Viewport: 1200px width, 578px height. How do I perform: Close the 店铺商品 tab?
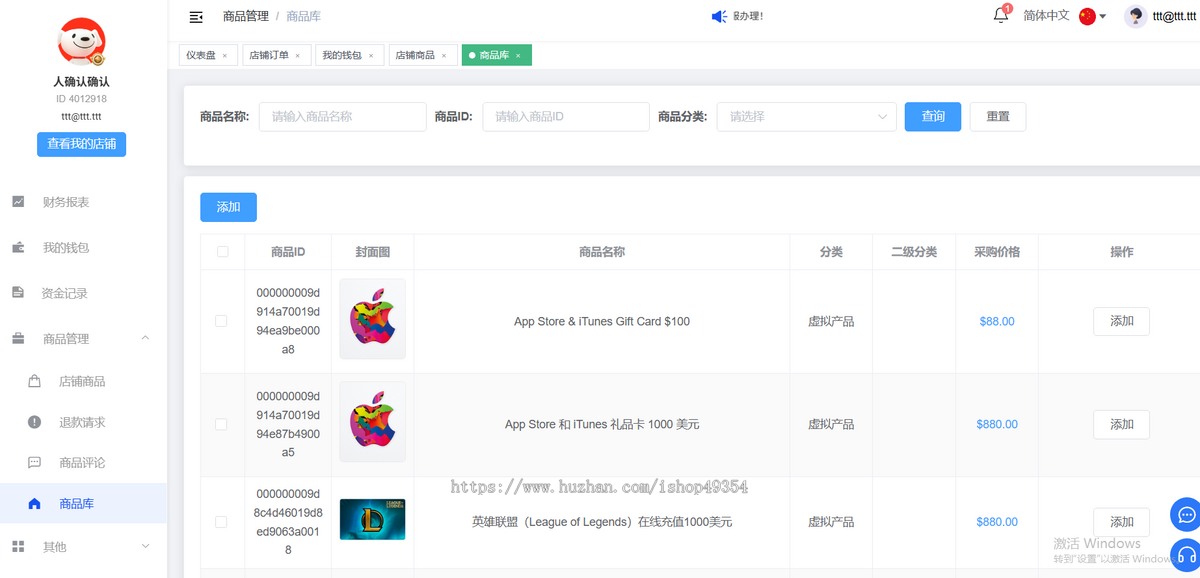click(x=443, y=56)
